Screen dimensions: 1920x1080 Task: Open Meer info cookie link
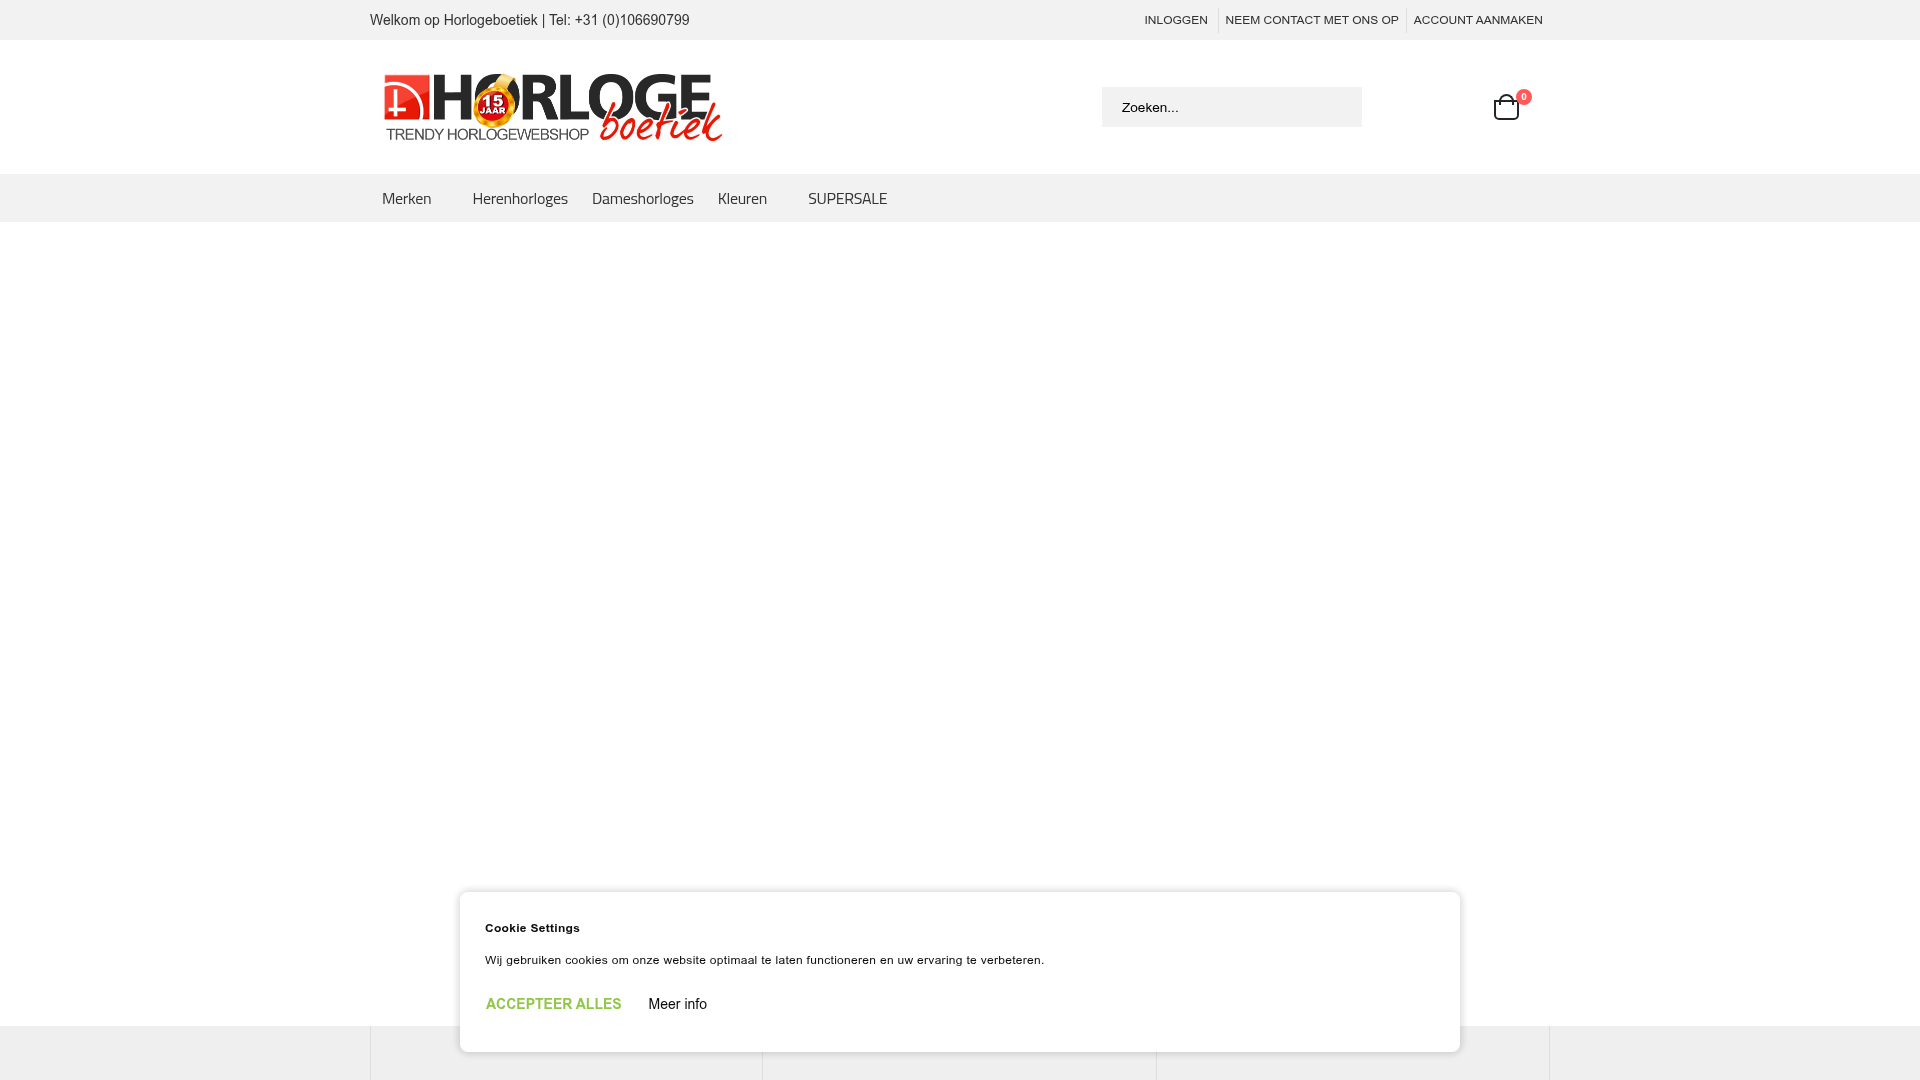pos(677,1004)
